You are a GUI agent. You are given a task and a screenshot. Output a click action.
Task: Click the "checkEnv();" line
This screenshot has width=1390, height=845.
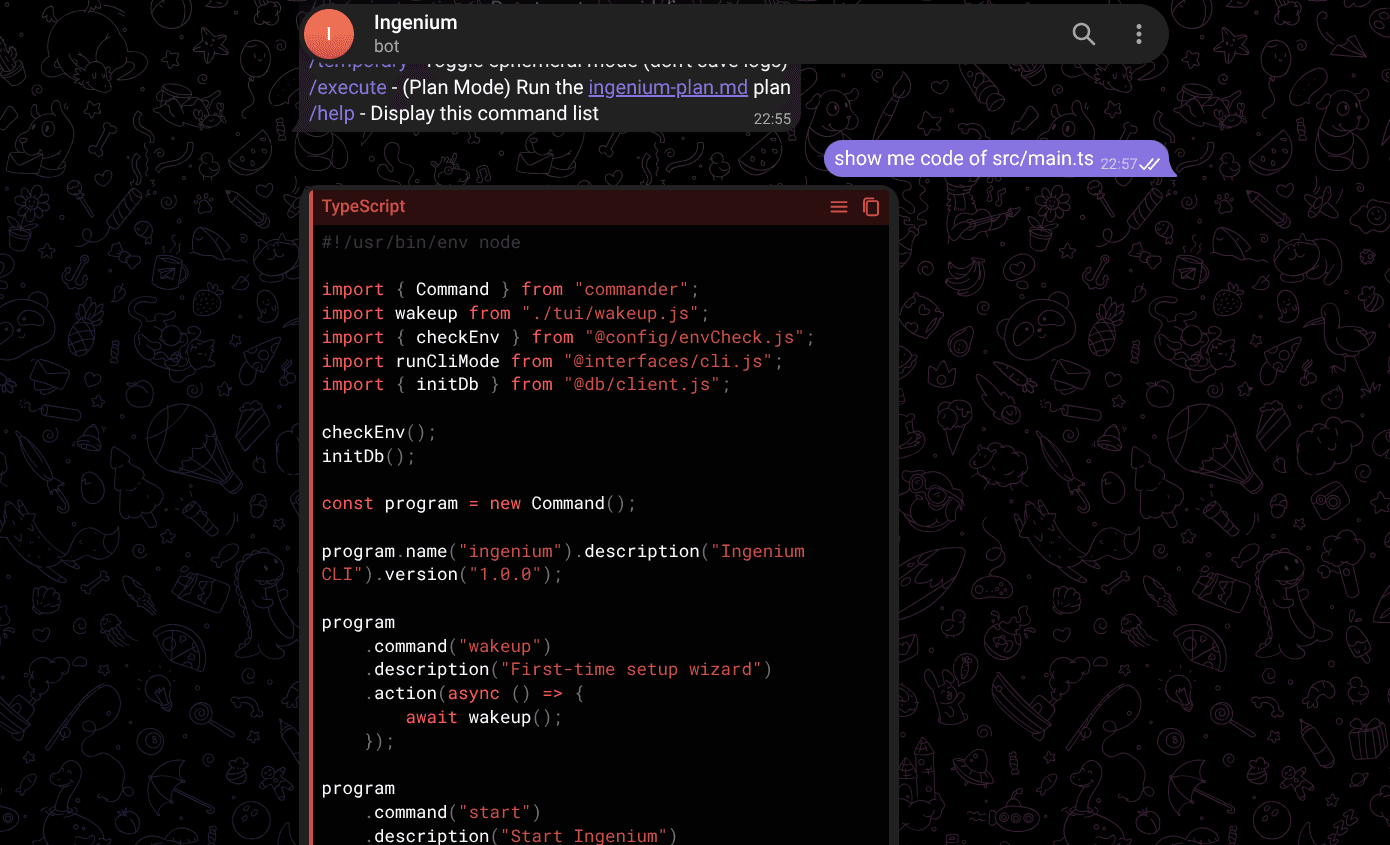click(x=379, y=432)
